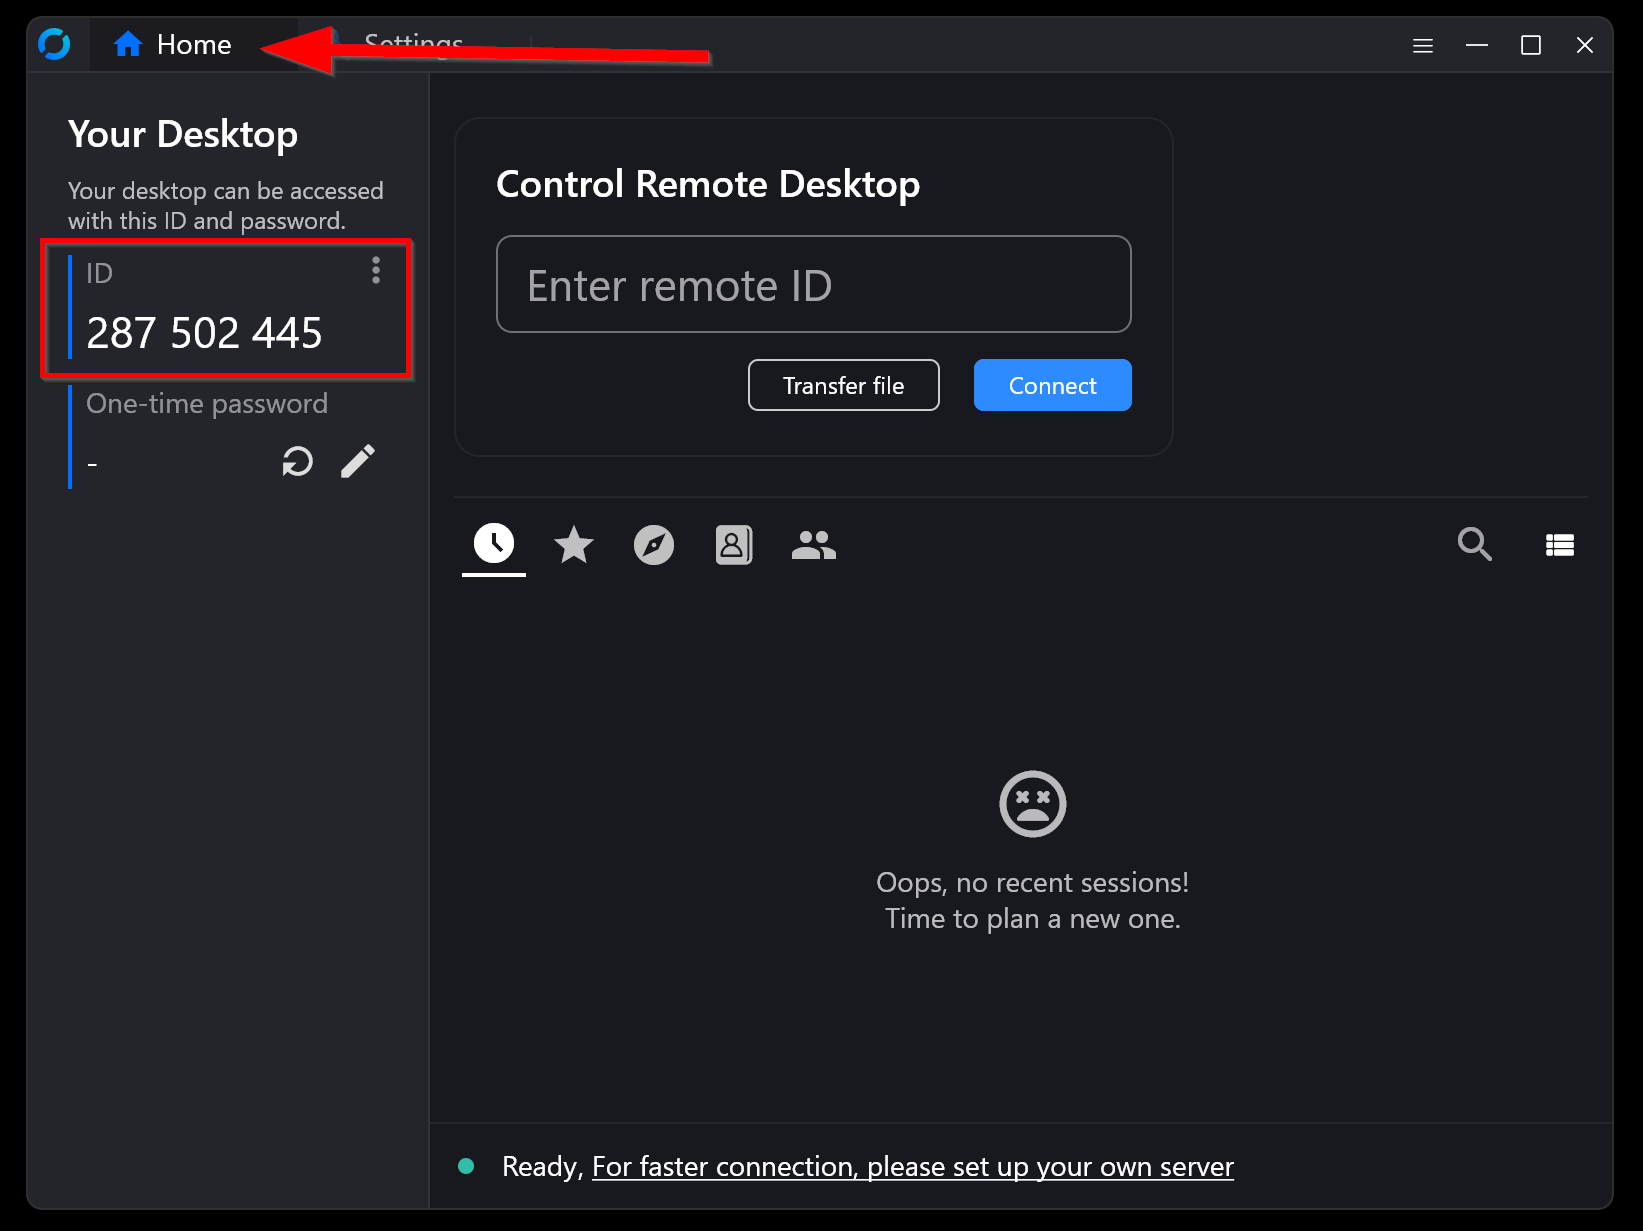Switch to the Home tab
Viewport: 1643px width, 1231px height.
(x=173, y=45)
